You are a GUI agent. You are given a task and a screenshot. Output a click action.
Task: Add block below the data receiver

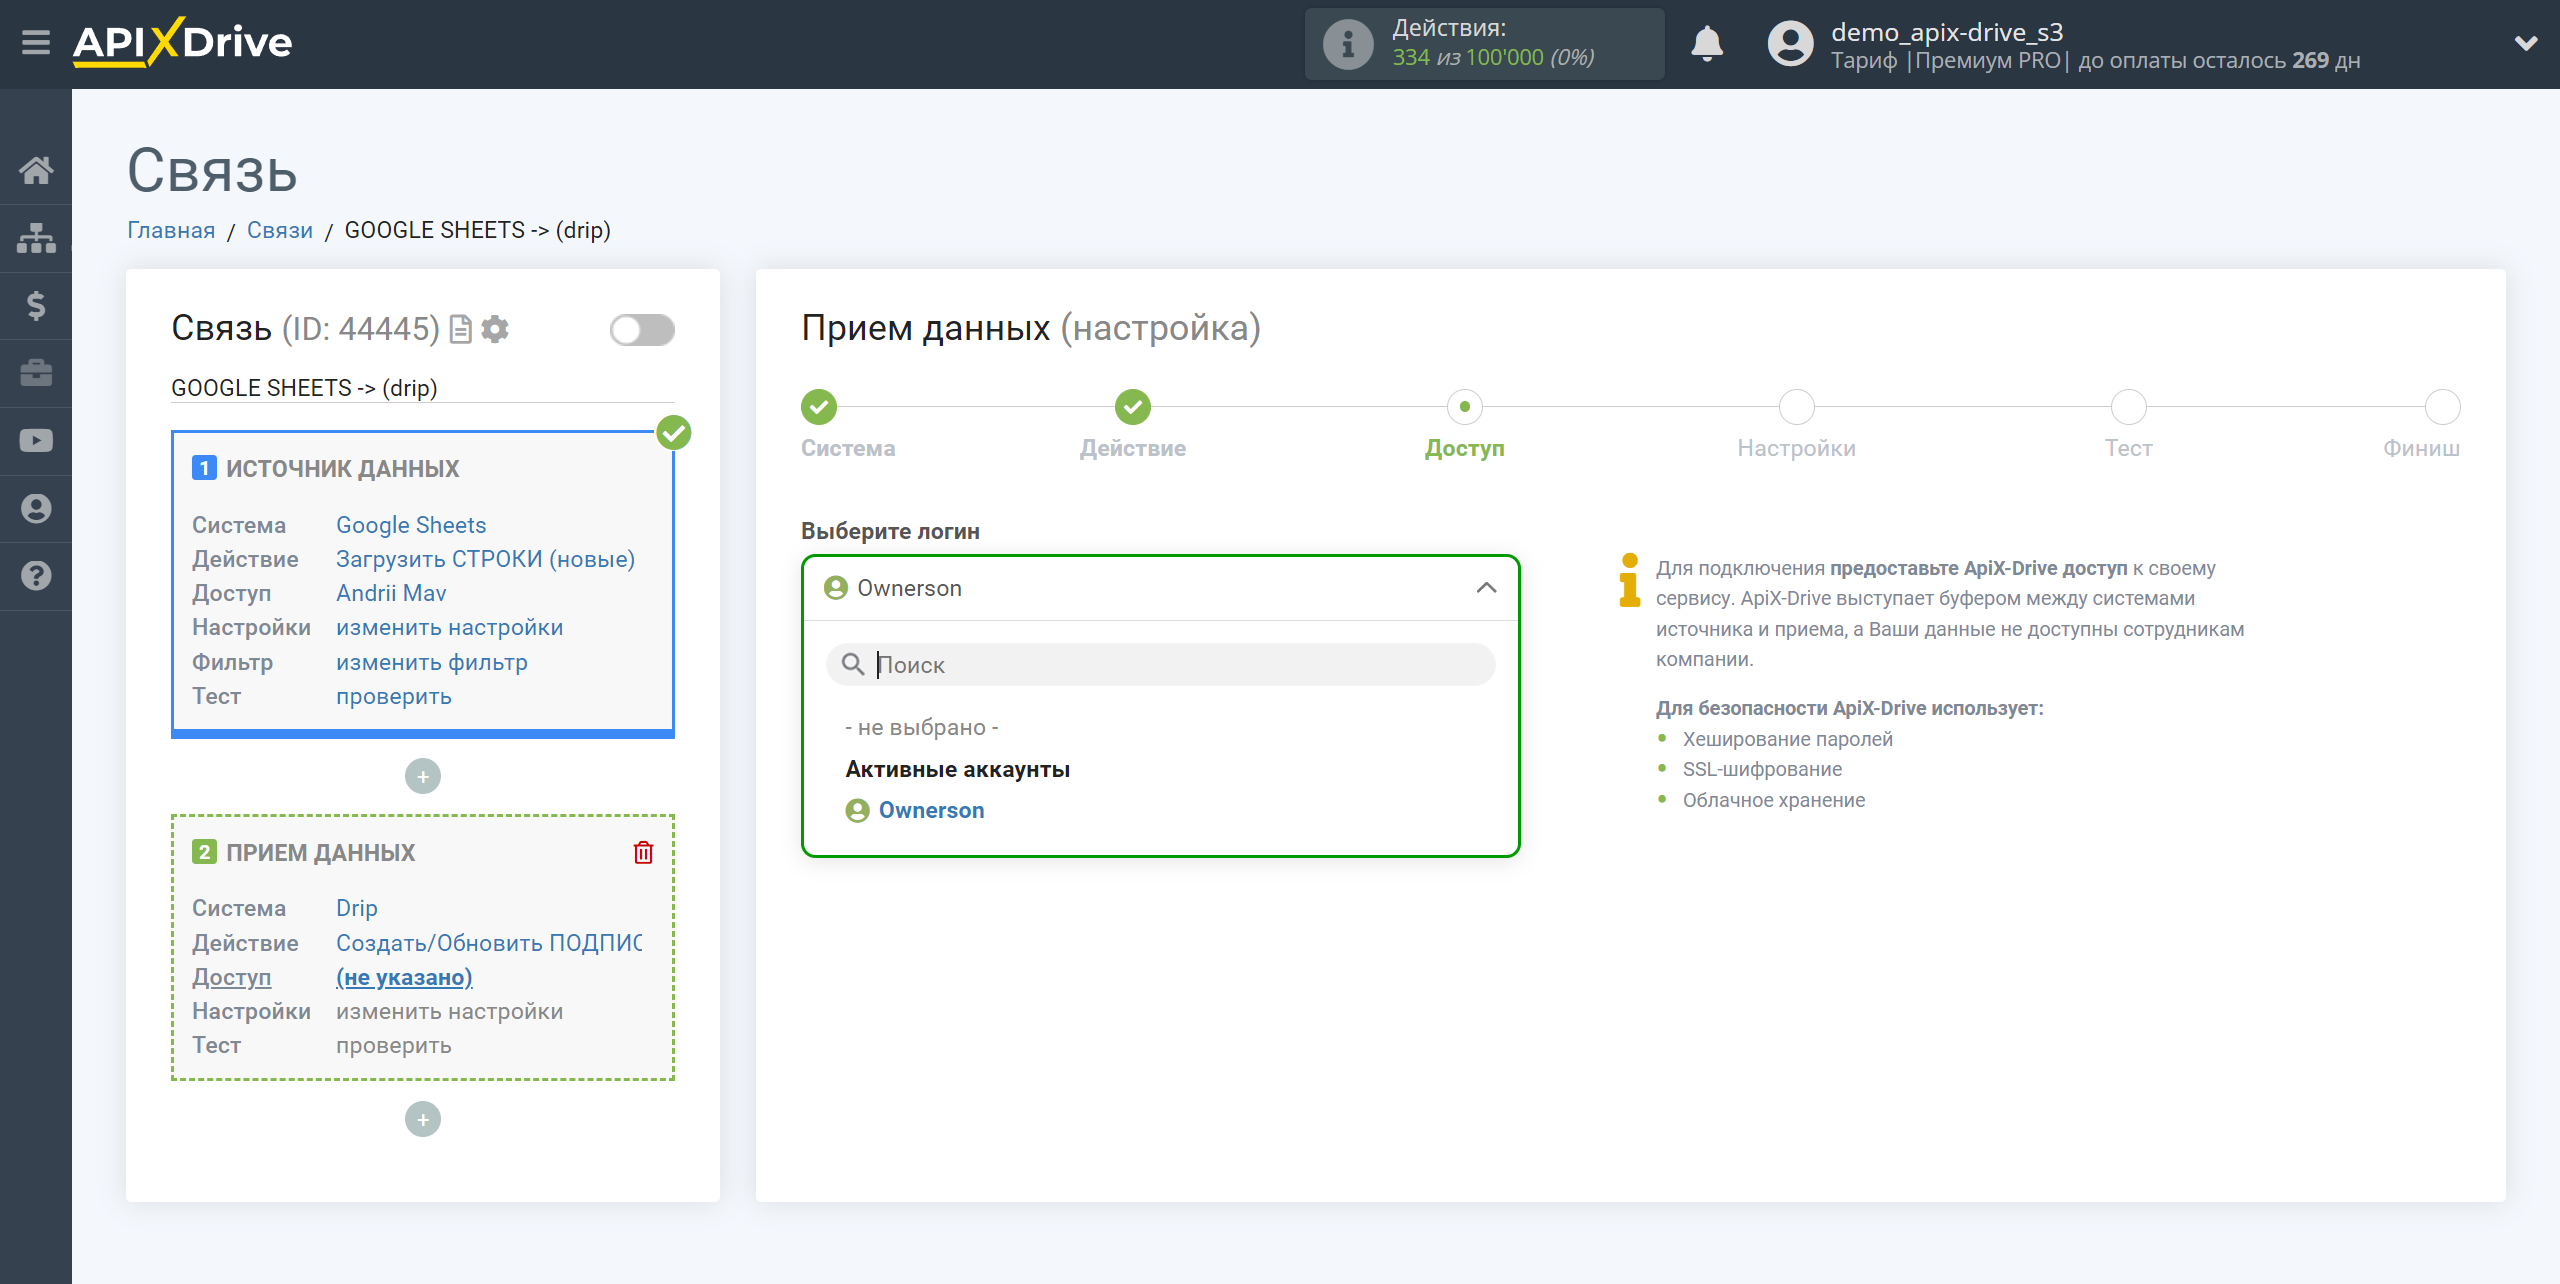coord(423,1119)
